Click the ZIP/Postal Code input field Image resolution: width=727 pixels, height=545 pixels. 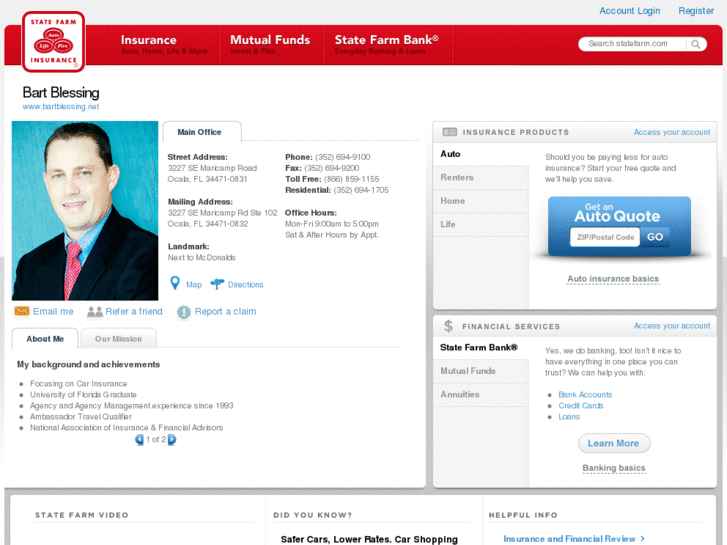coord(605,237)
